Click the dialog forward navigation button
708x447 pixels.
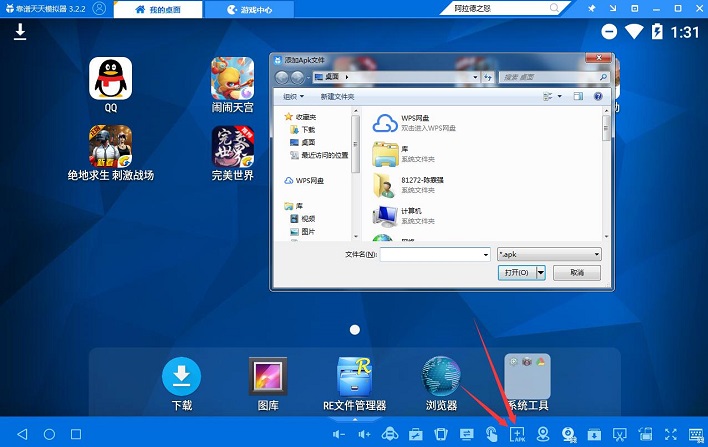coord(297,77)
